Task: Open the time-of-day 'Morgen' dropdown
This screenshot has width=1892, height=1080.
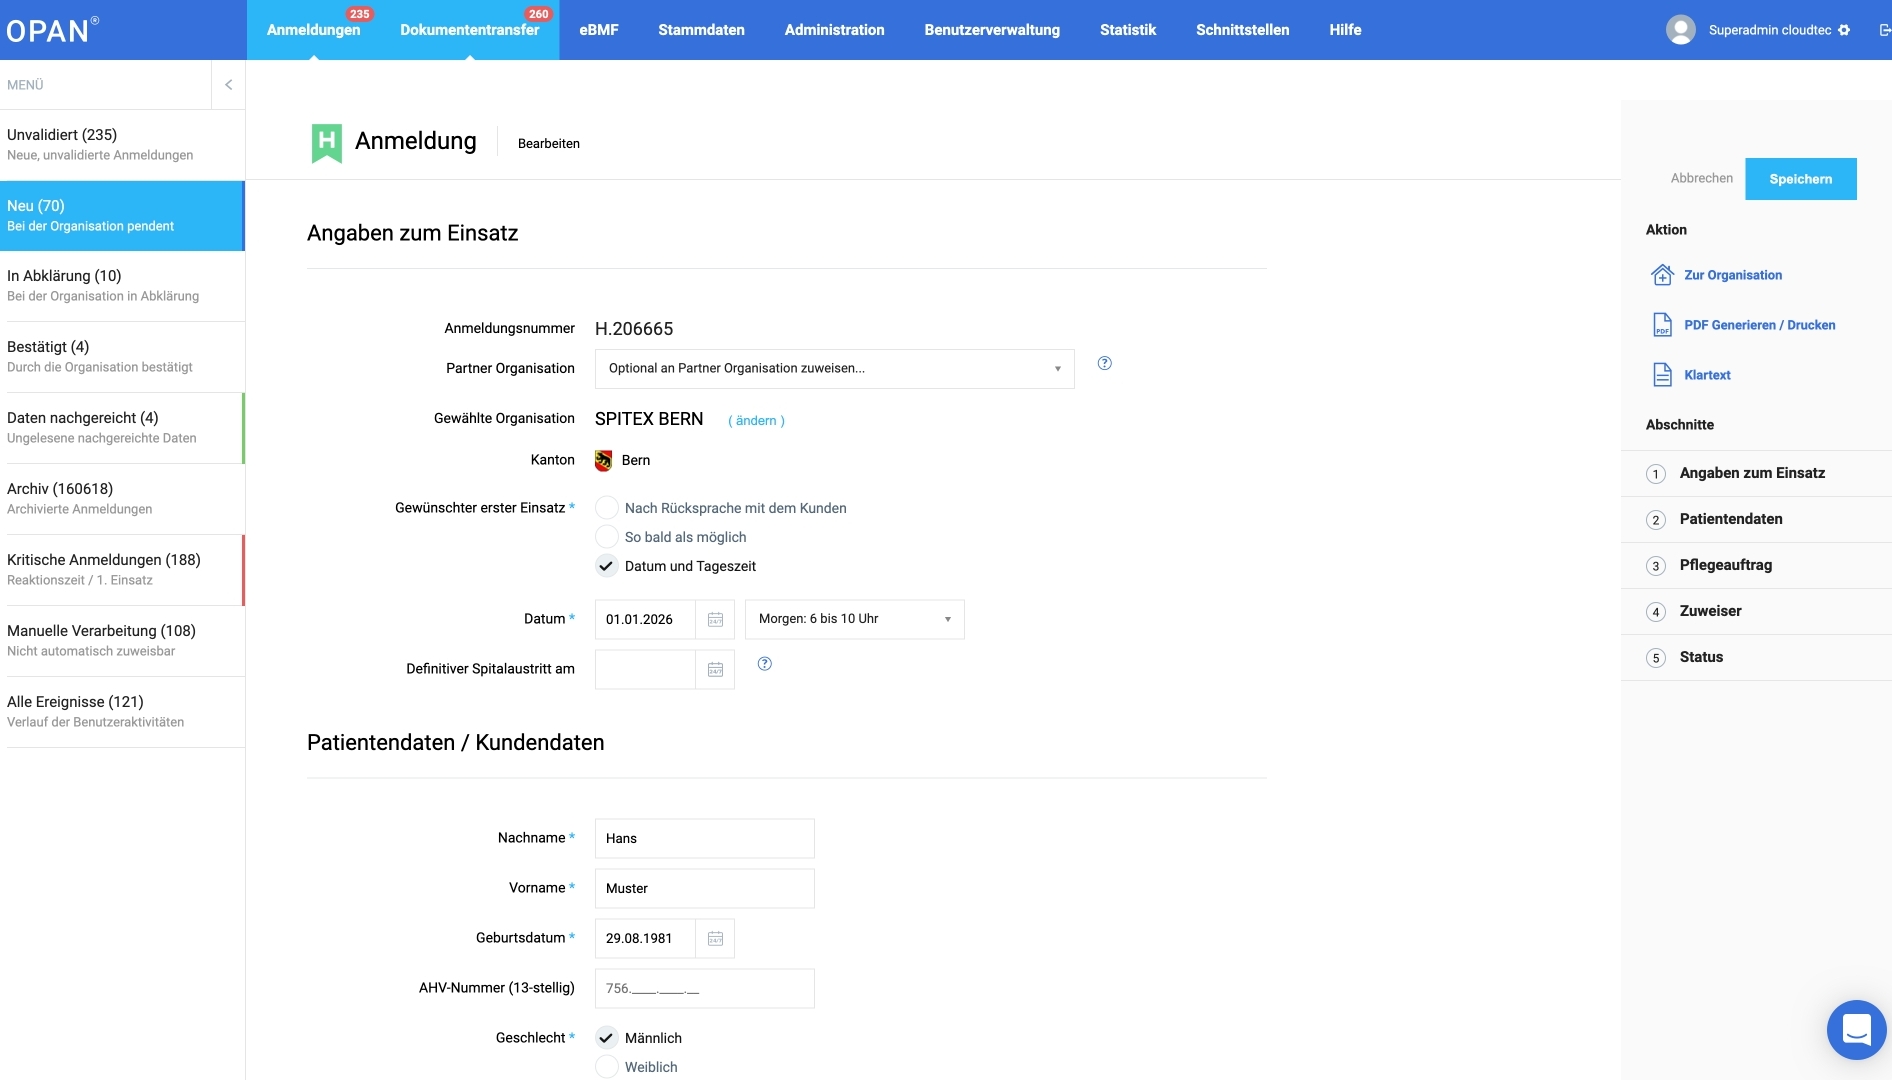Action: click(x=854, y=620)
